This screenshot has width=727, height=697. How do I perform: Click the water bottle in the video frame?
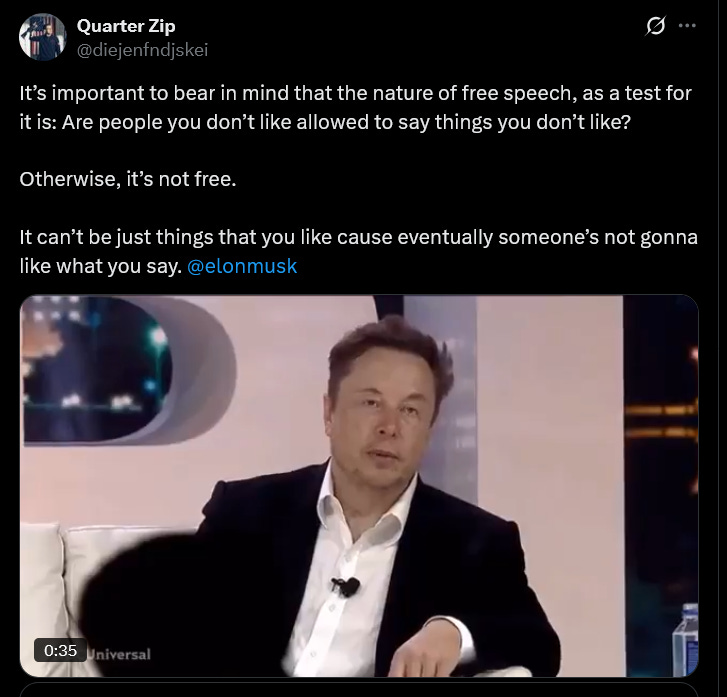(686, 640)
